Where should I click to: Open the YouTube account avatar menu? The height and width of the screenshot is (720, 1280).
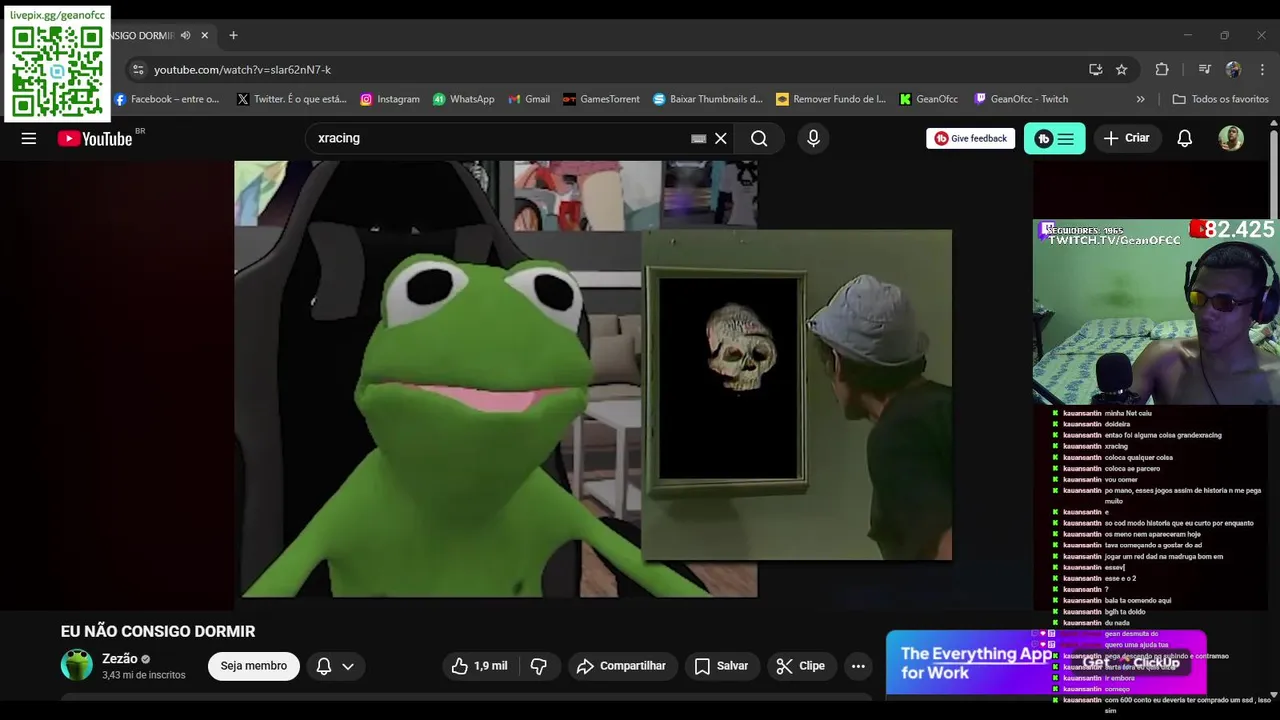[x=1231, y=138]
